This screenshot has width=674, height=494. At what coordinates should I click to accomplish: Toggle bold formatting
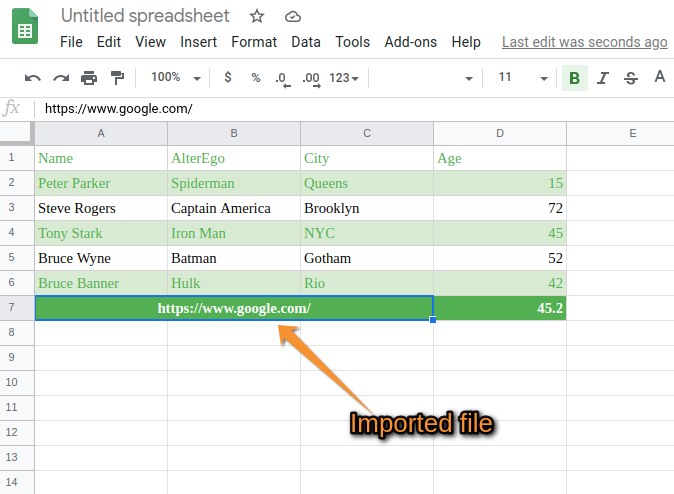click(x=574, y=78)
